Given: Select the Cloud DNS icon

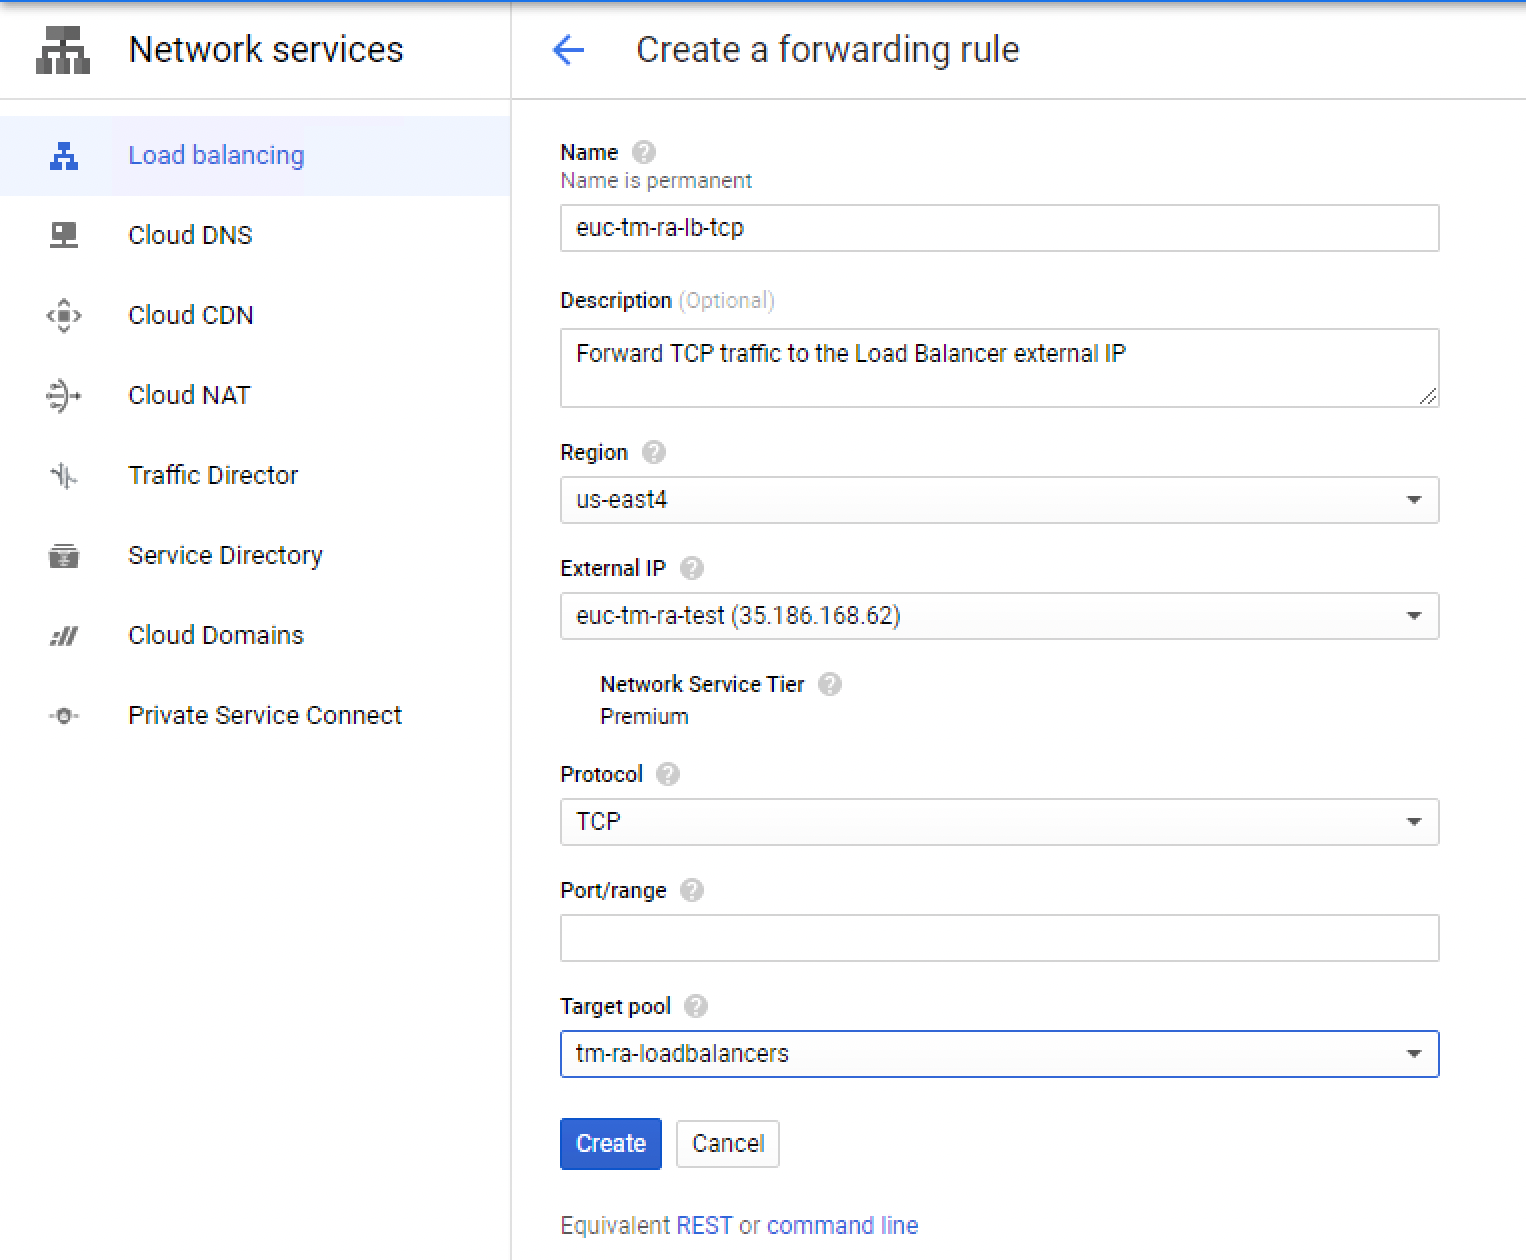Looking at the screenshot, I should pyautogui.click(x=64, y=235).
